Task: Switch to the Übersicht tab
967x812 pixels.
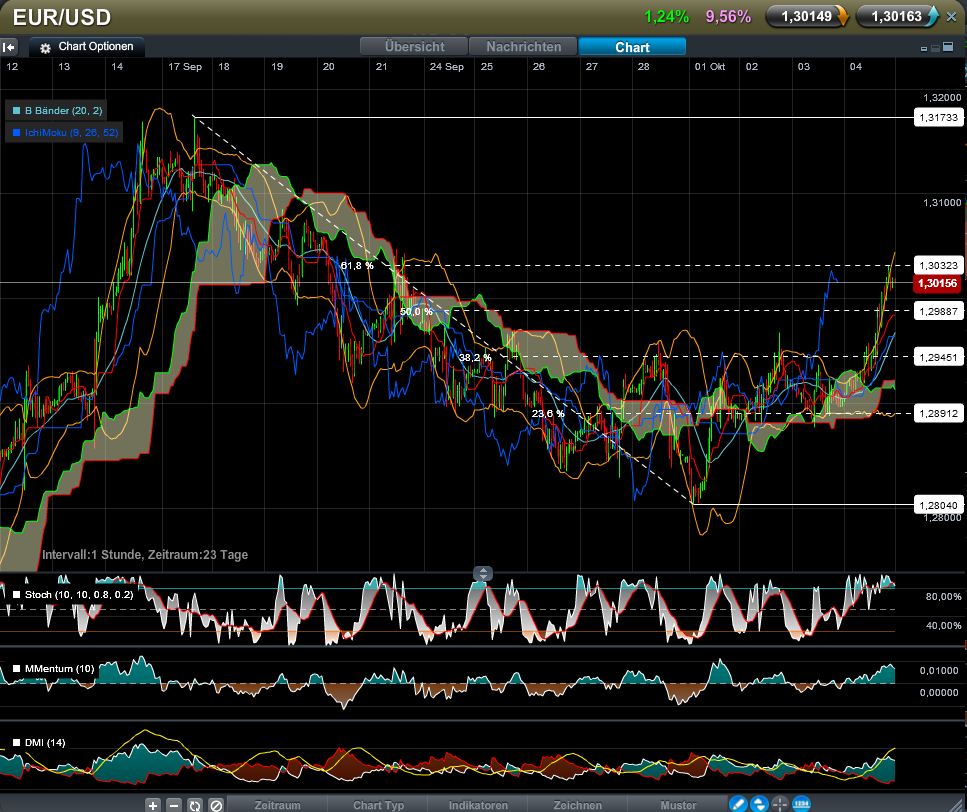Action: pos(414,47)
